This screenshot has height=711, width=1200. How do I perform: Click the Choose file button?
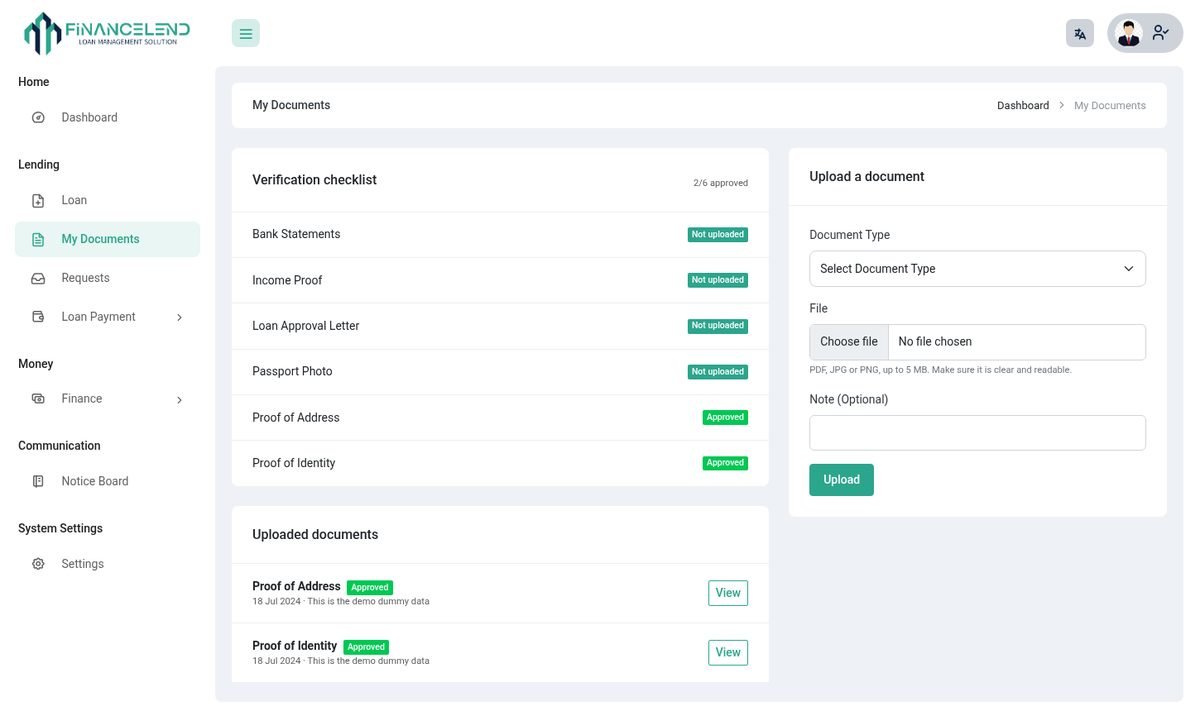849,342
